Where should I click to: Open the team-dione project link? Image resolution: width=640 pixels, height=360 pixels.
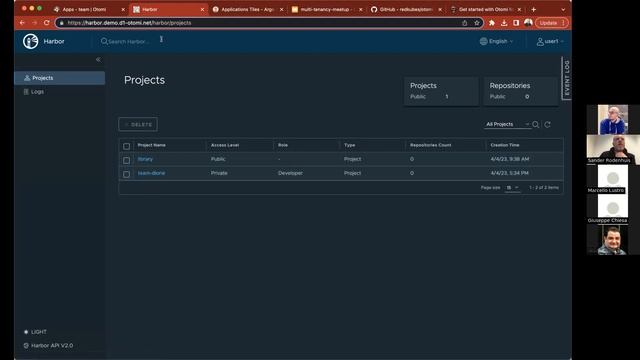pos(151,173)
